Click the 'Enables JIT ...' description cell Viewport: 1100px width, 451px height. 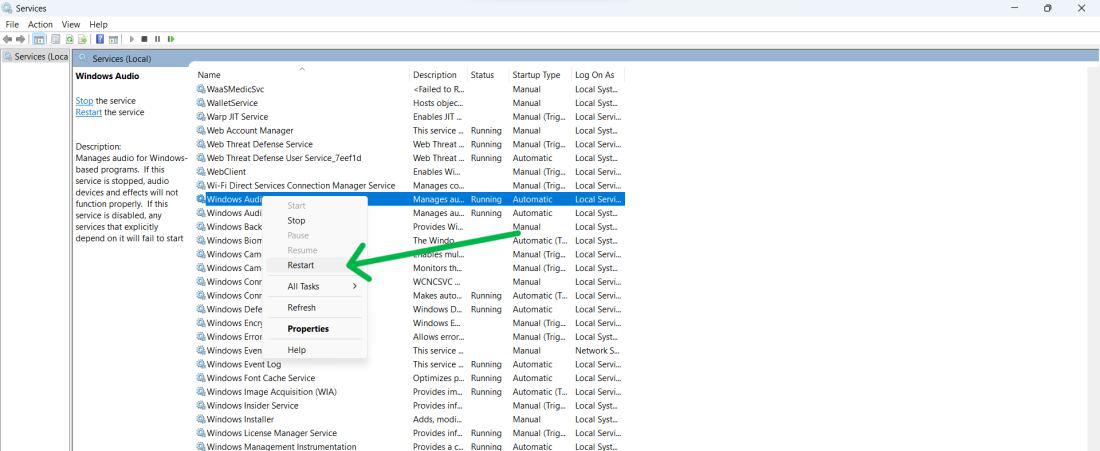(438, 116)
